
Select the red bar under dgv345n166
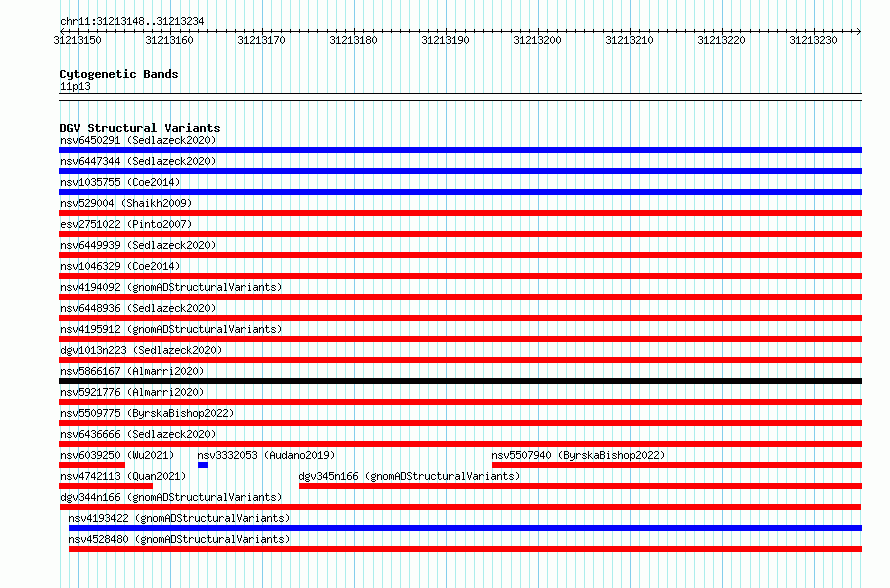581,486
